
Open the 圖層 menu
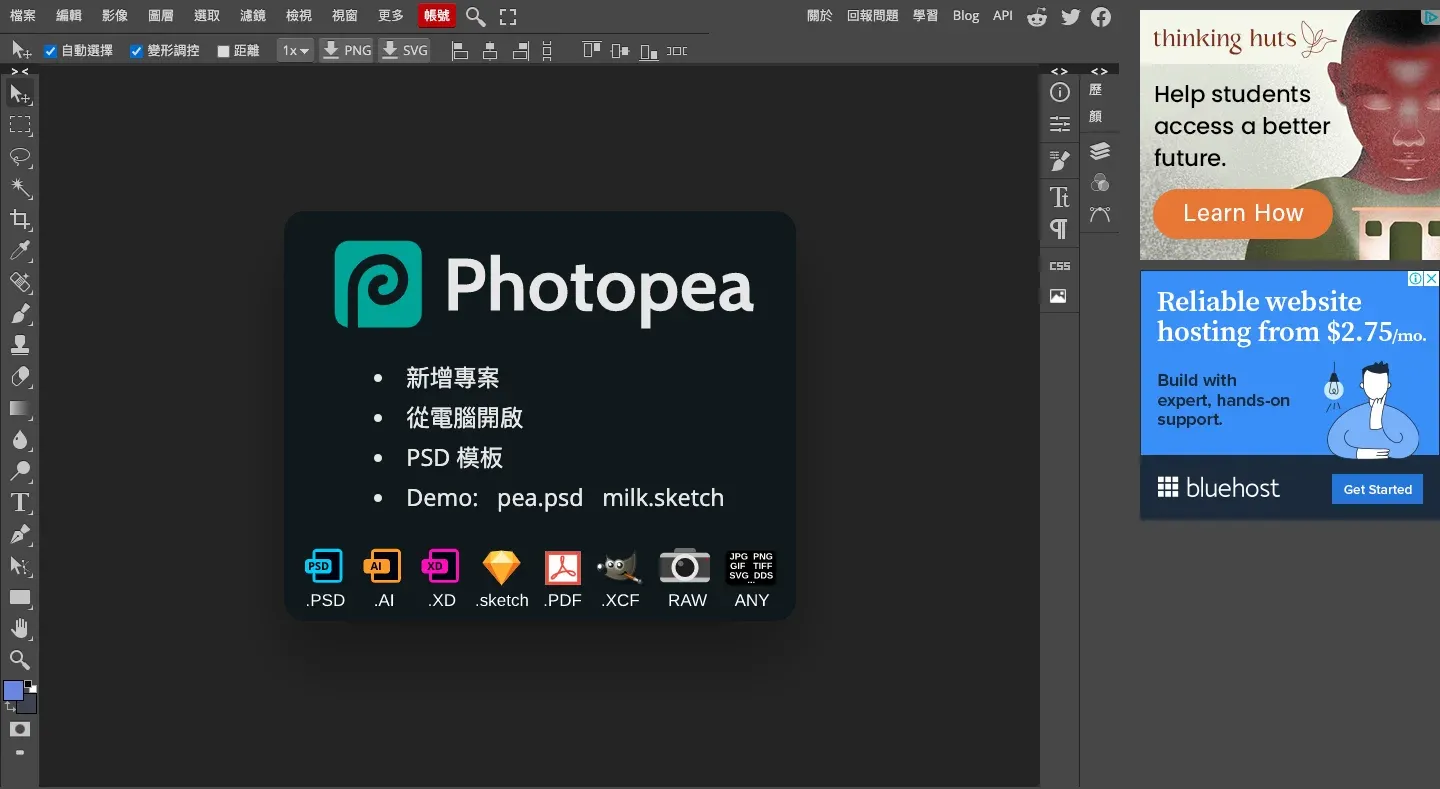(161, 16)
